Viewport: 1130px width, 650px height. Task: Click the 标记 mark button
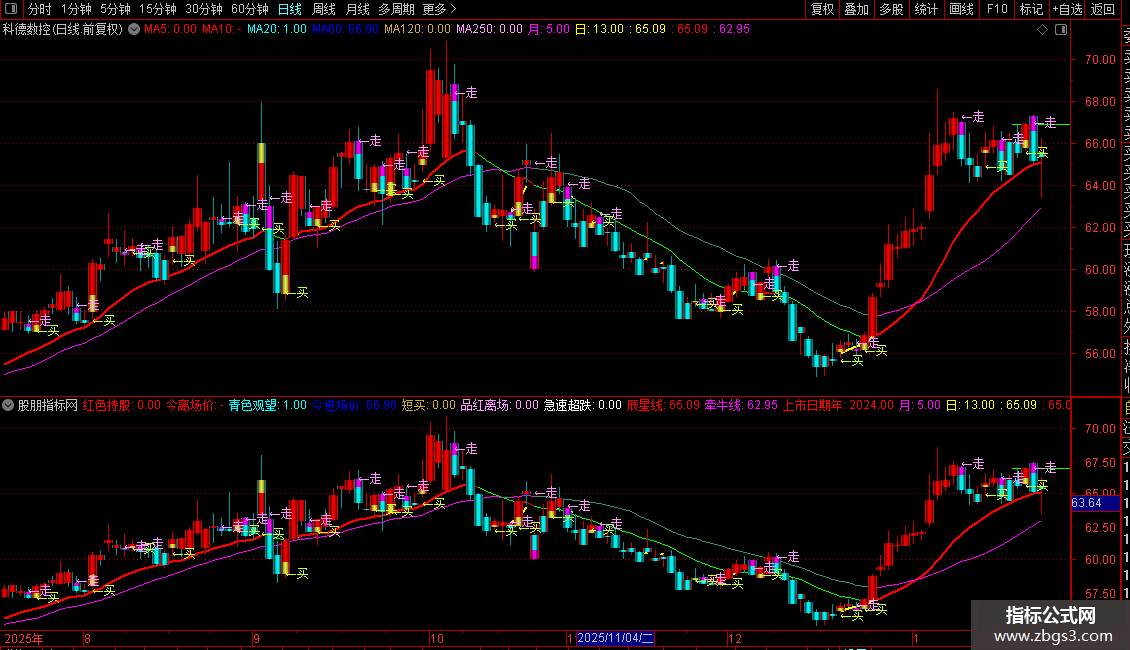click(1031, 9)
